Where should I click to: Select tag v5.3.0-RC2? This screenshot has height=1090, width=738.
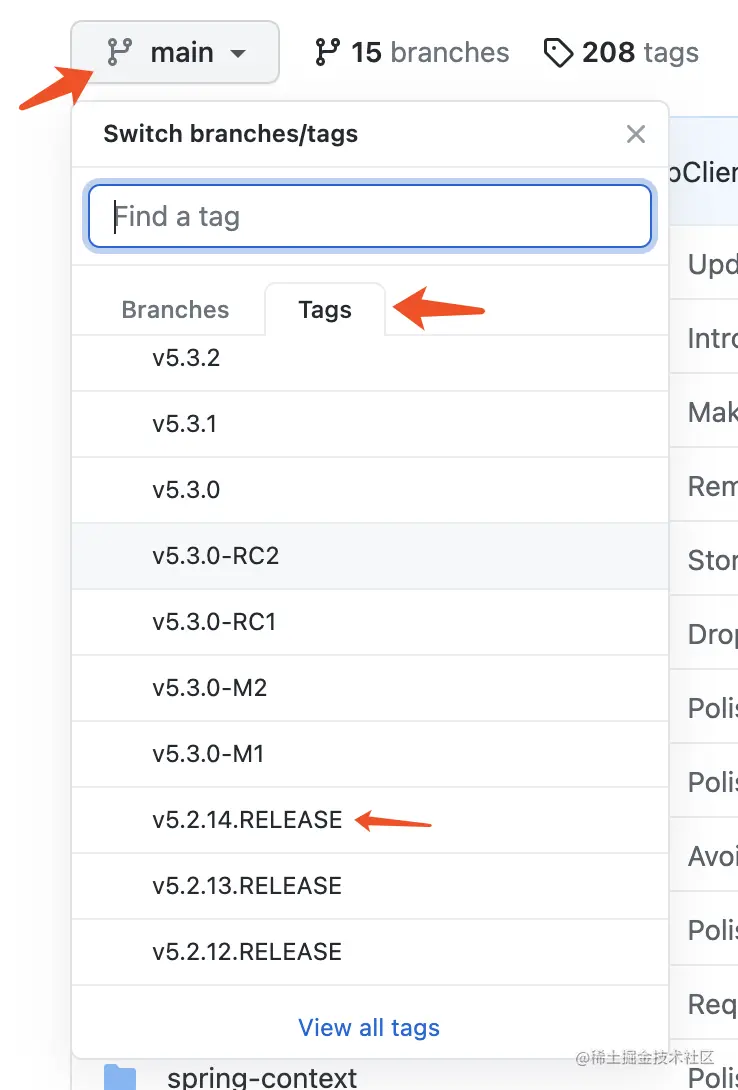(x=215, y=556)
